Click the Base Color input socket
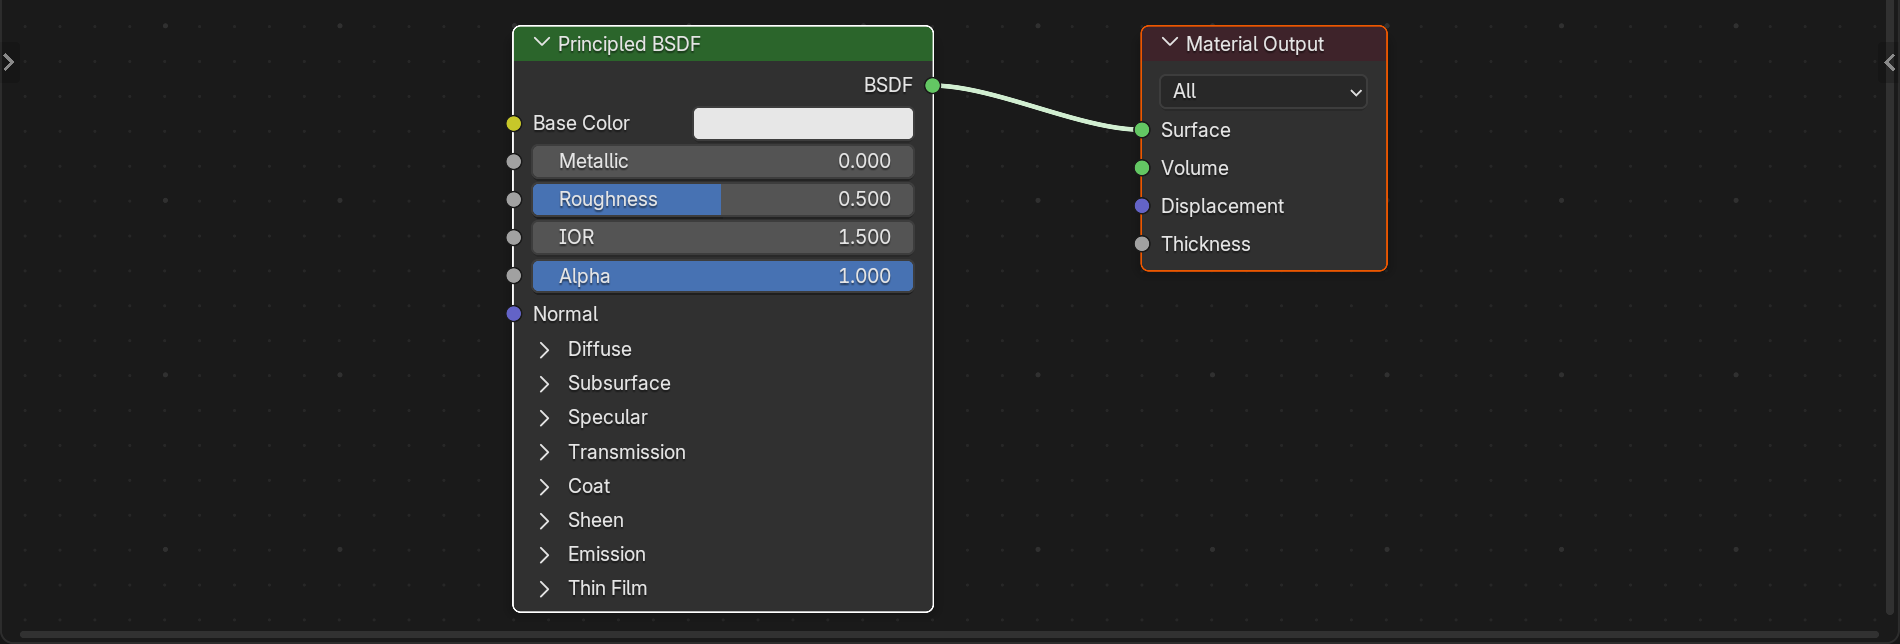The height and width of the screenshot is (644, 1900). point(514,123)
